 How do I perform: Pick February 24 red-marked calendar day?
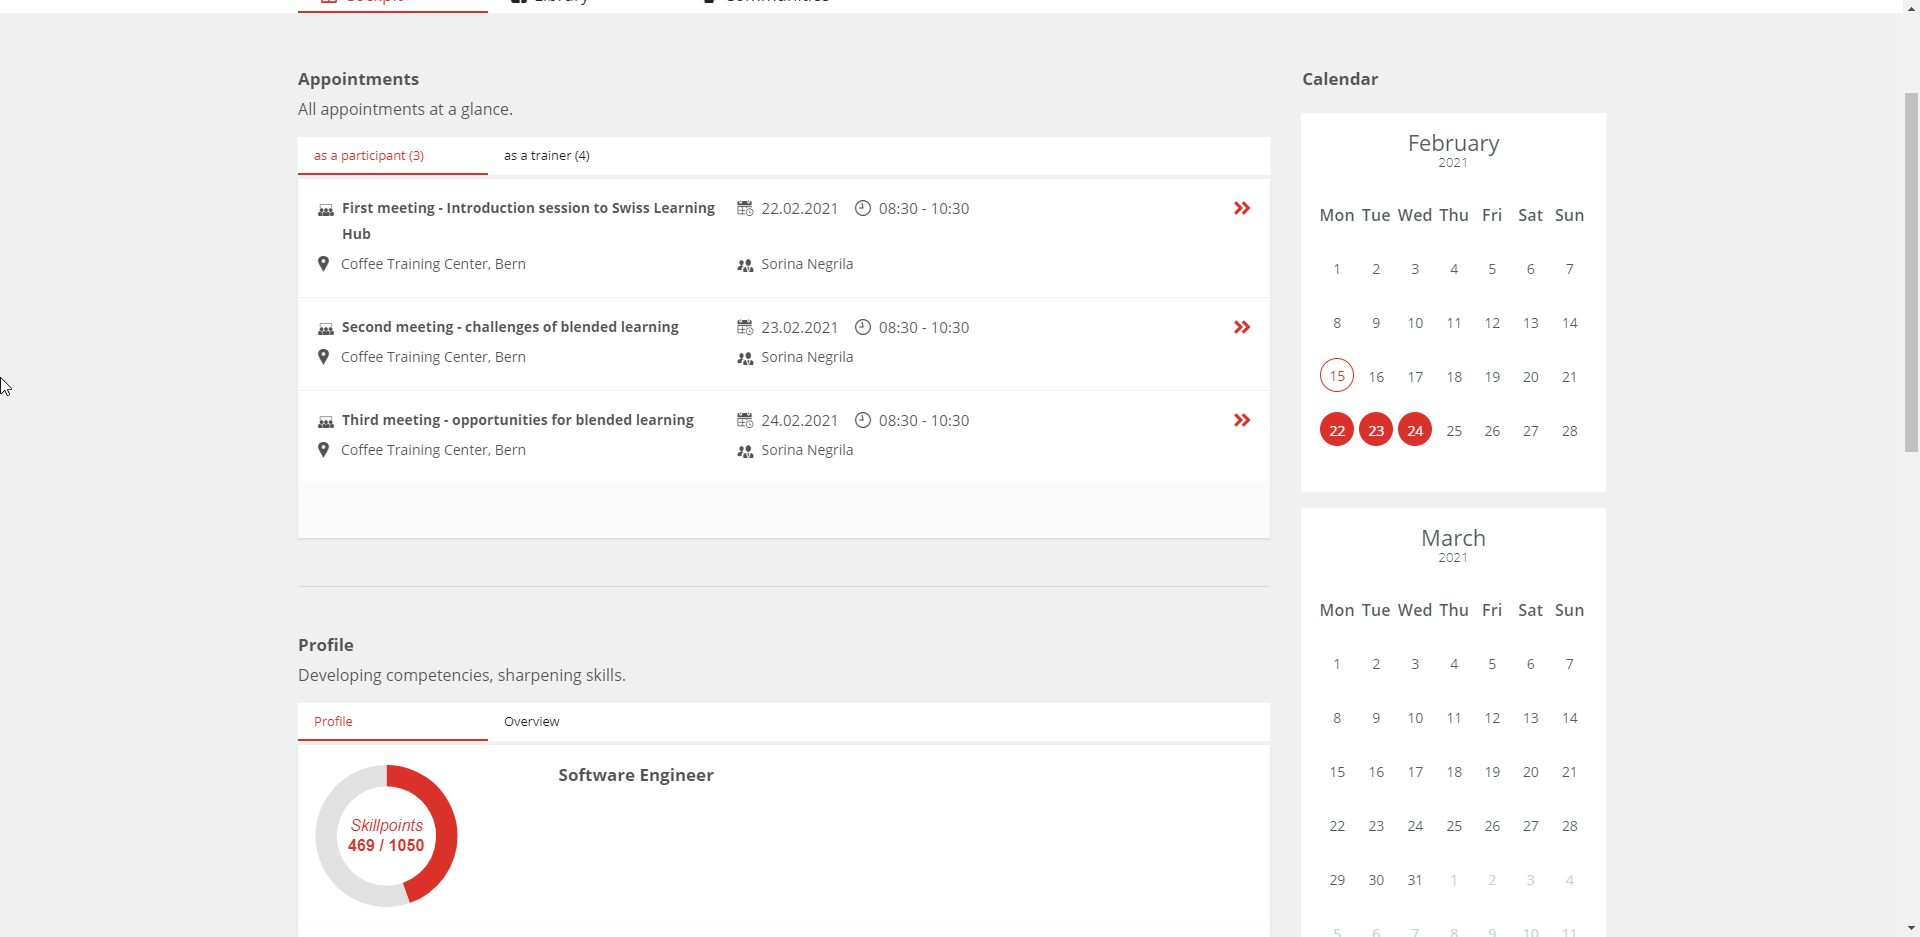1415,430
